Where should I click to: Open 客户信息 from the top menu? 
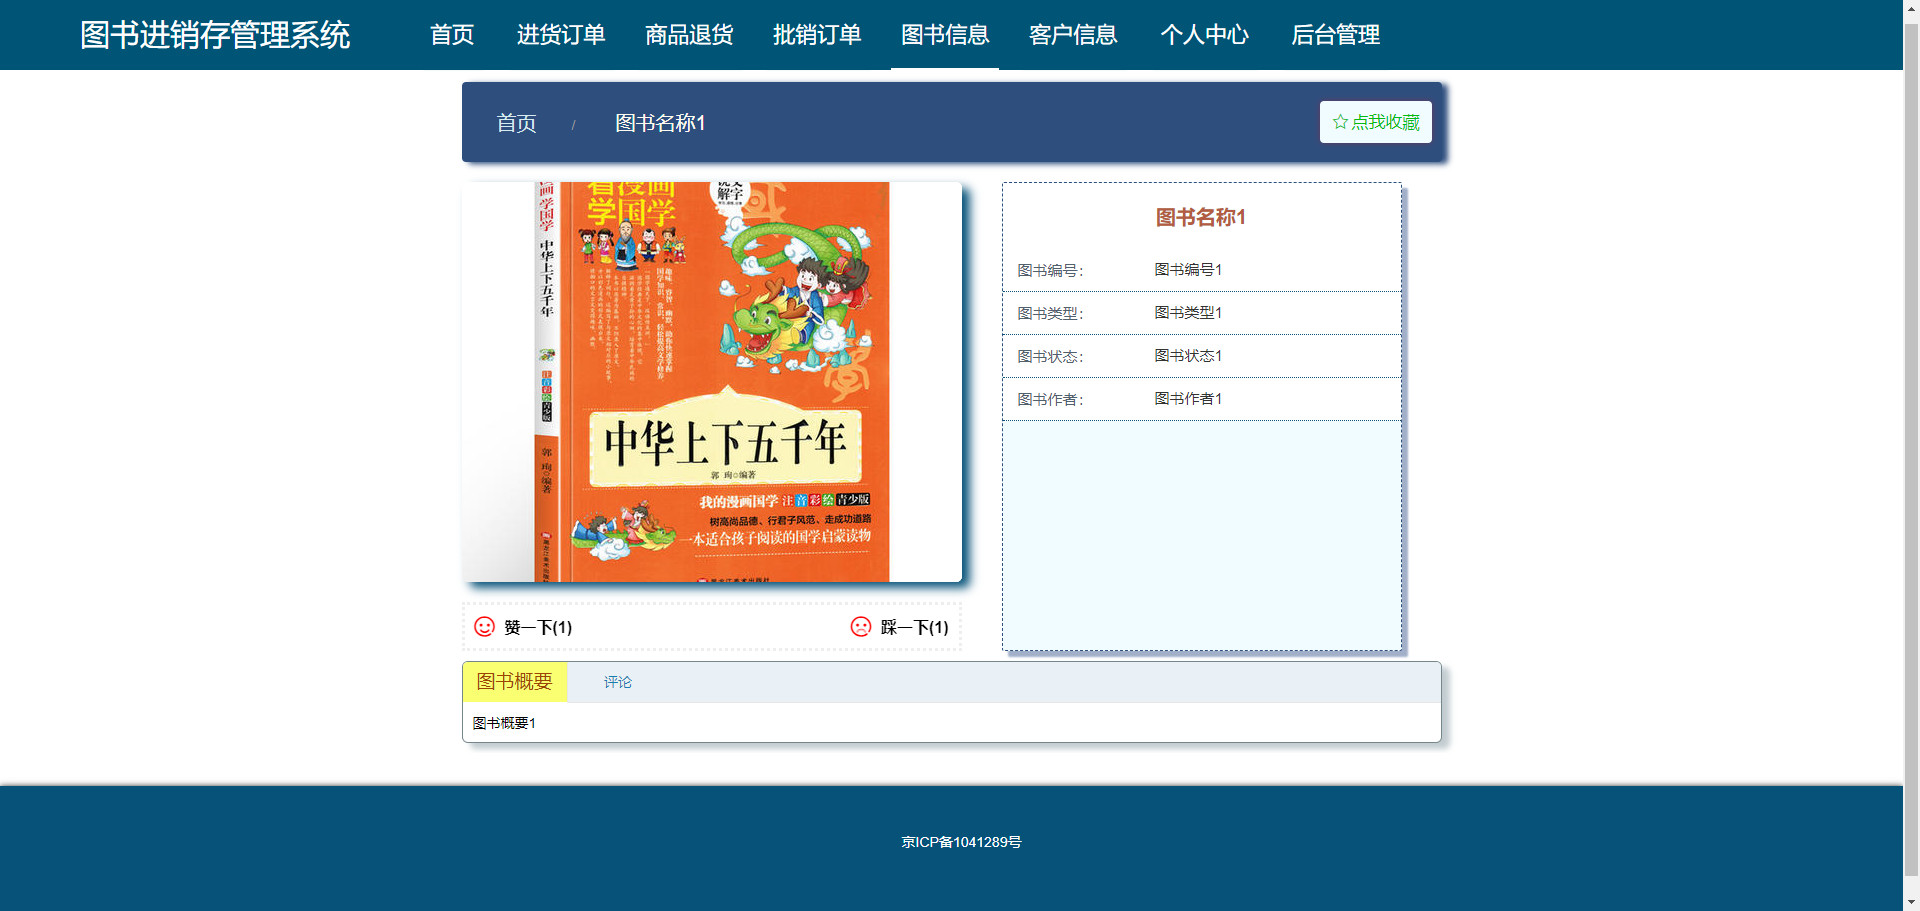coord(1073,35)
